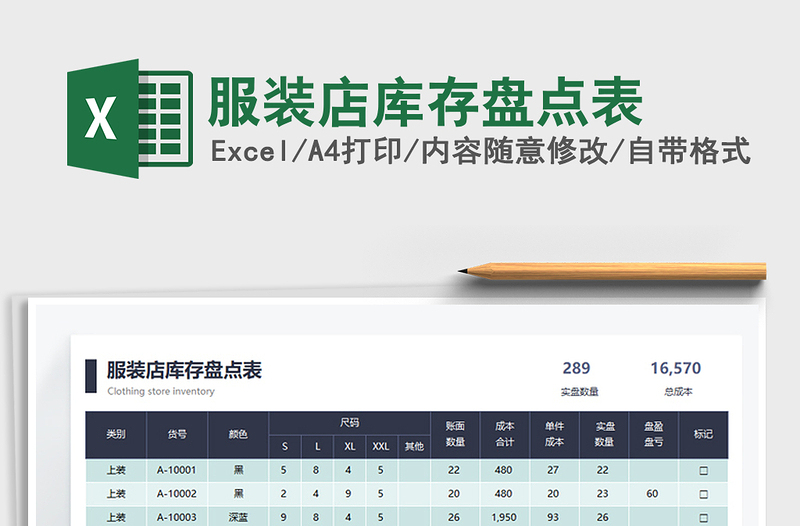Select the S size sub-header
The image size is (800, 526).
(285, 446)
